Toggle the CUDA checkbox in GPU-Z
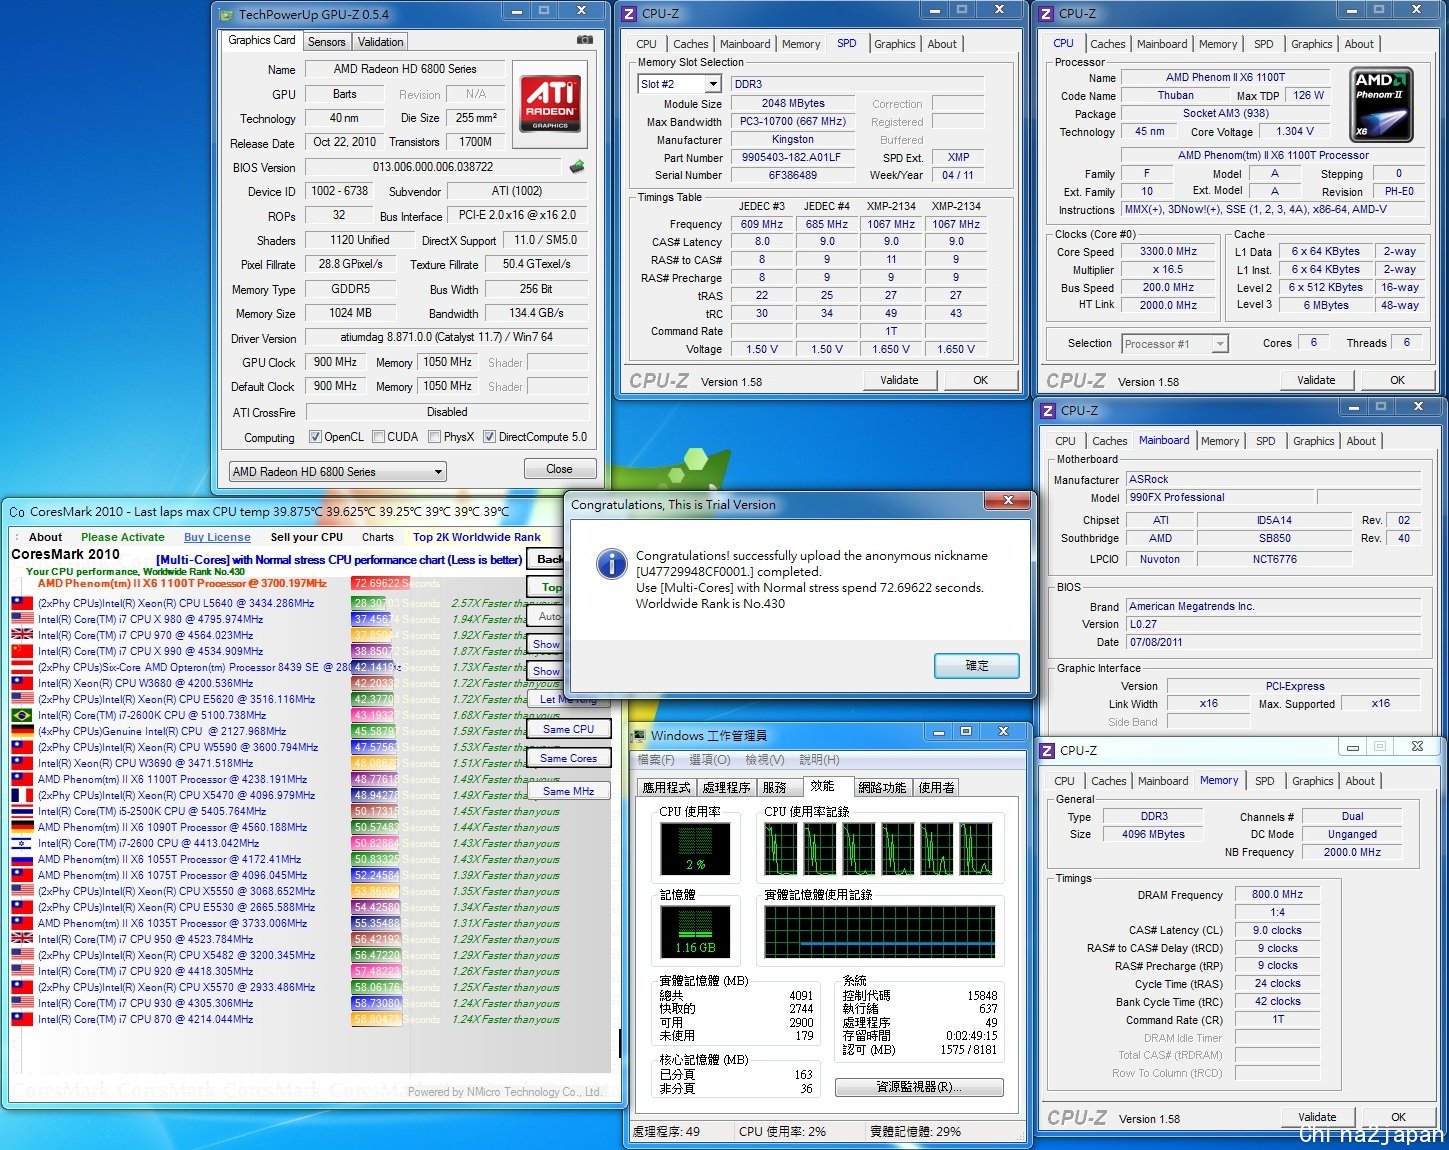This screenshot has width=1449, height=1150. (379, 437)
